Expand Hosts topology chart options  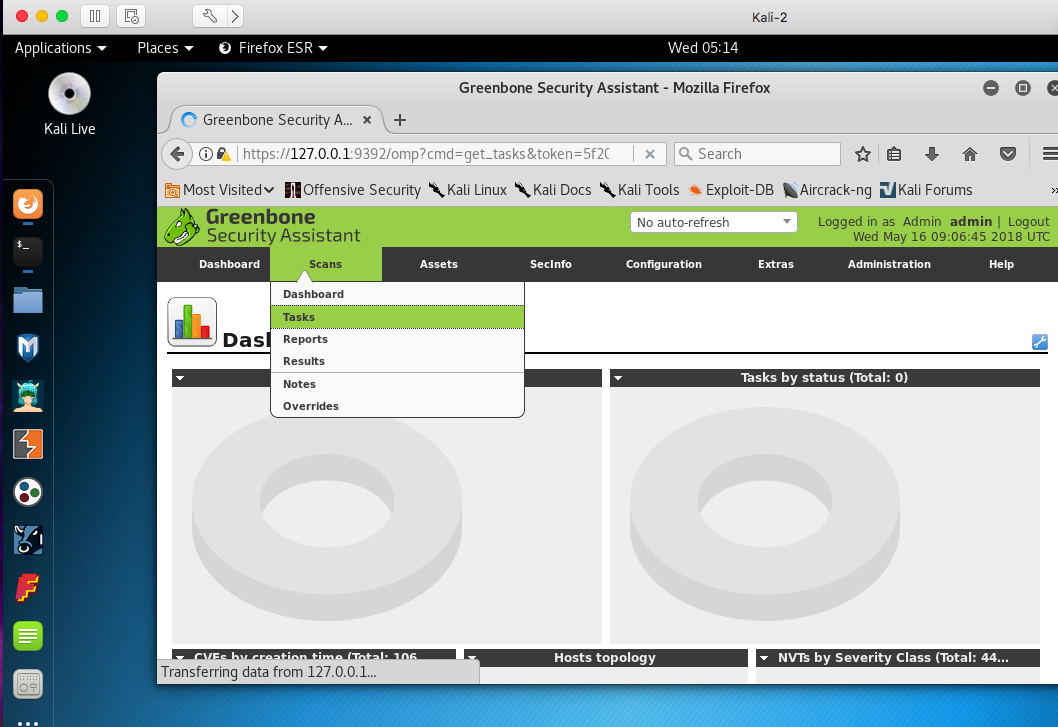[x=472, y=657]
